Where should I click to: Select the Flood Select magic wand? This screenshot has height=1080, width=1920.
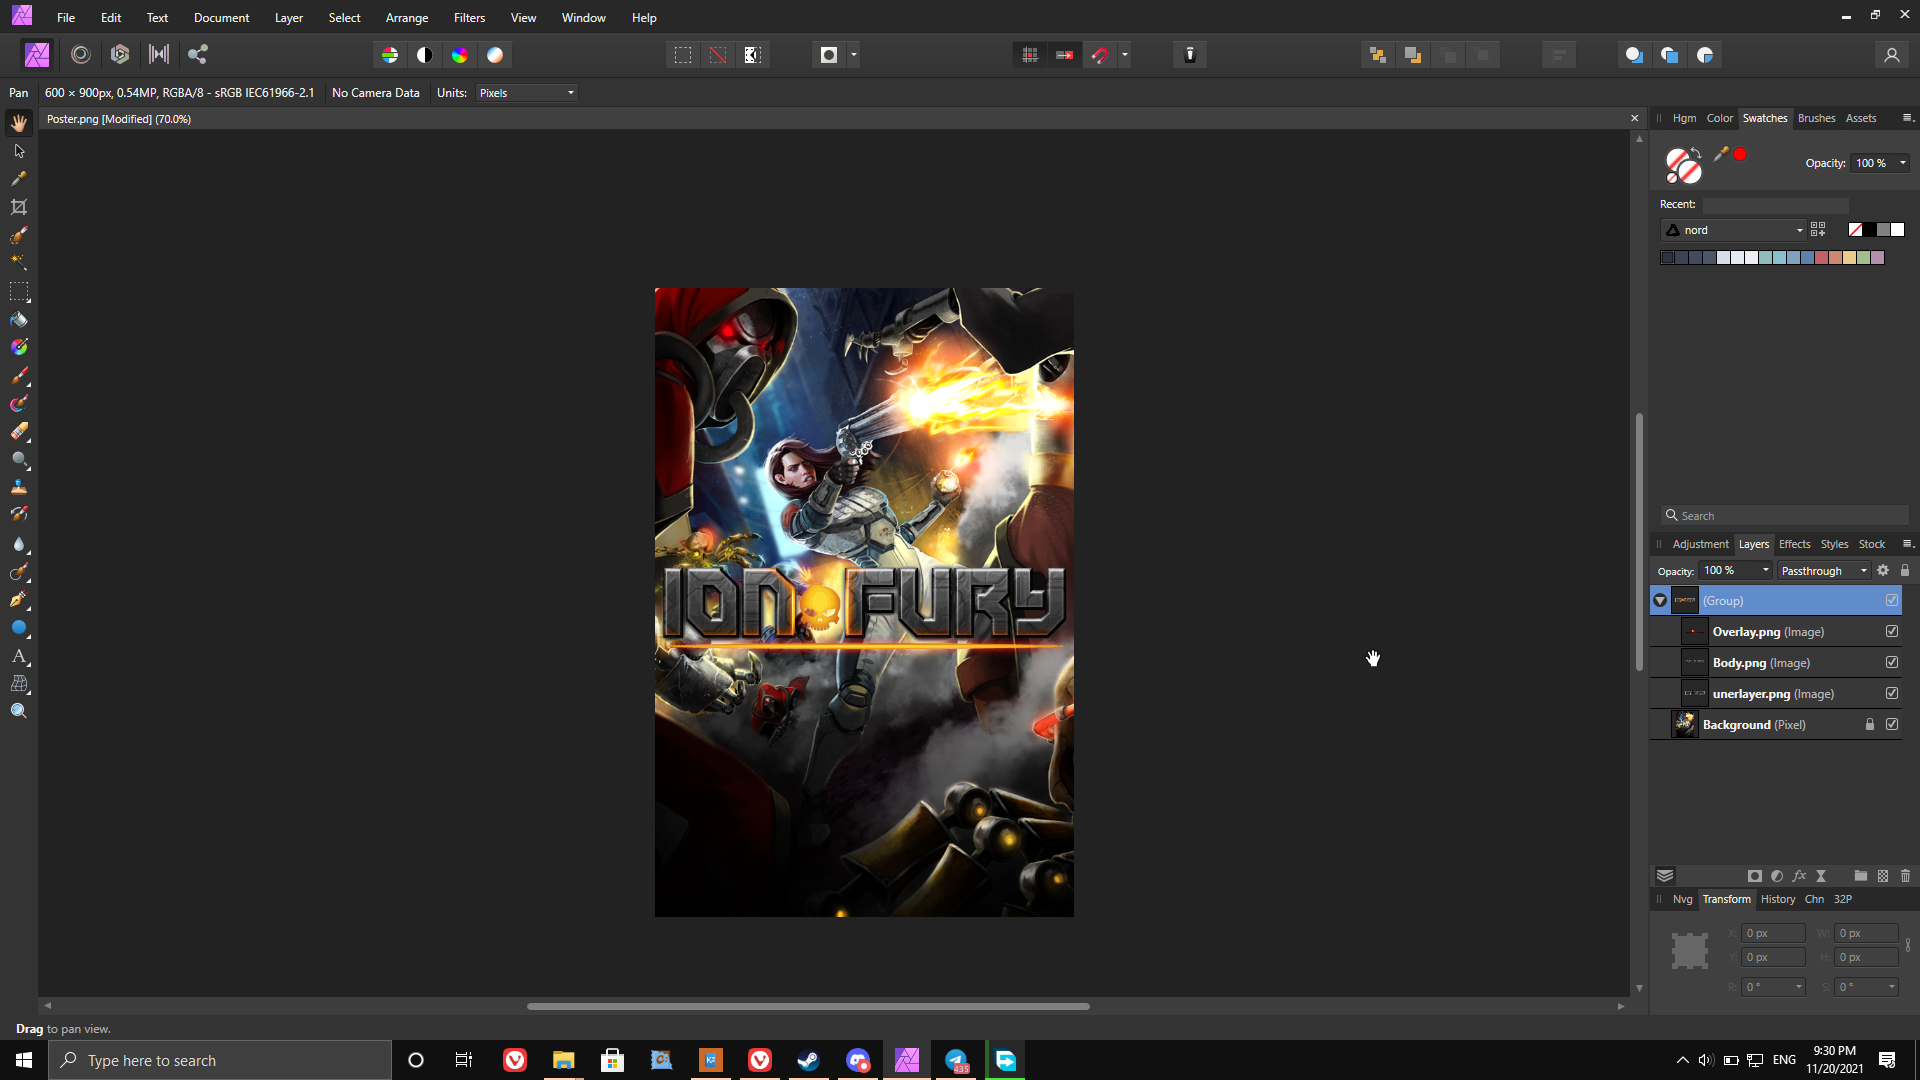coord(19,263)
